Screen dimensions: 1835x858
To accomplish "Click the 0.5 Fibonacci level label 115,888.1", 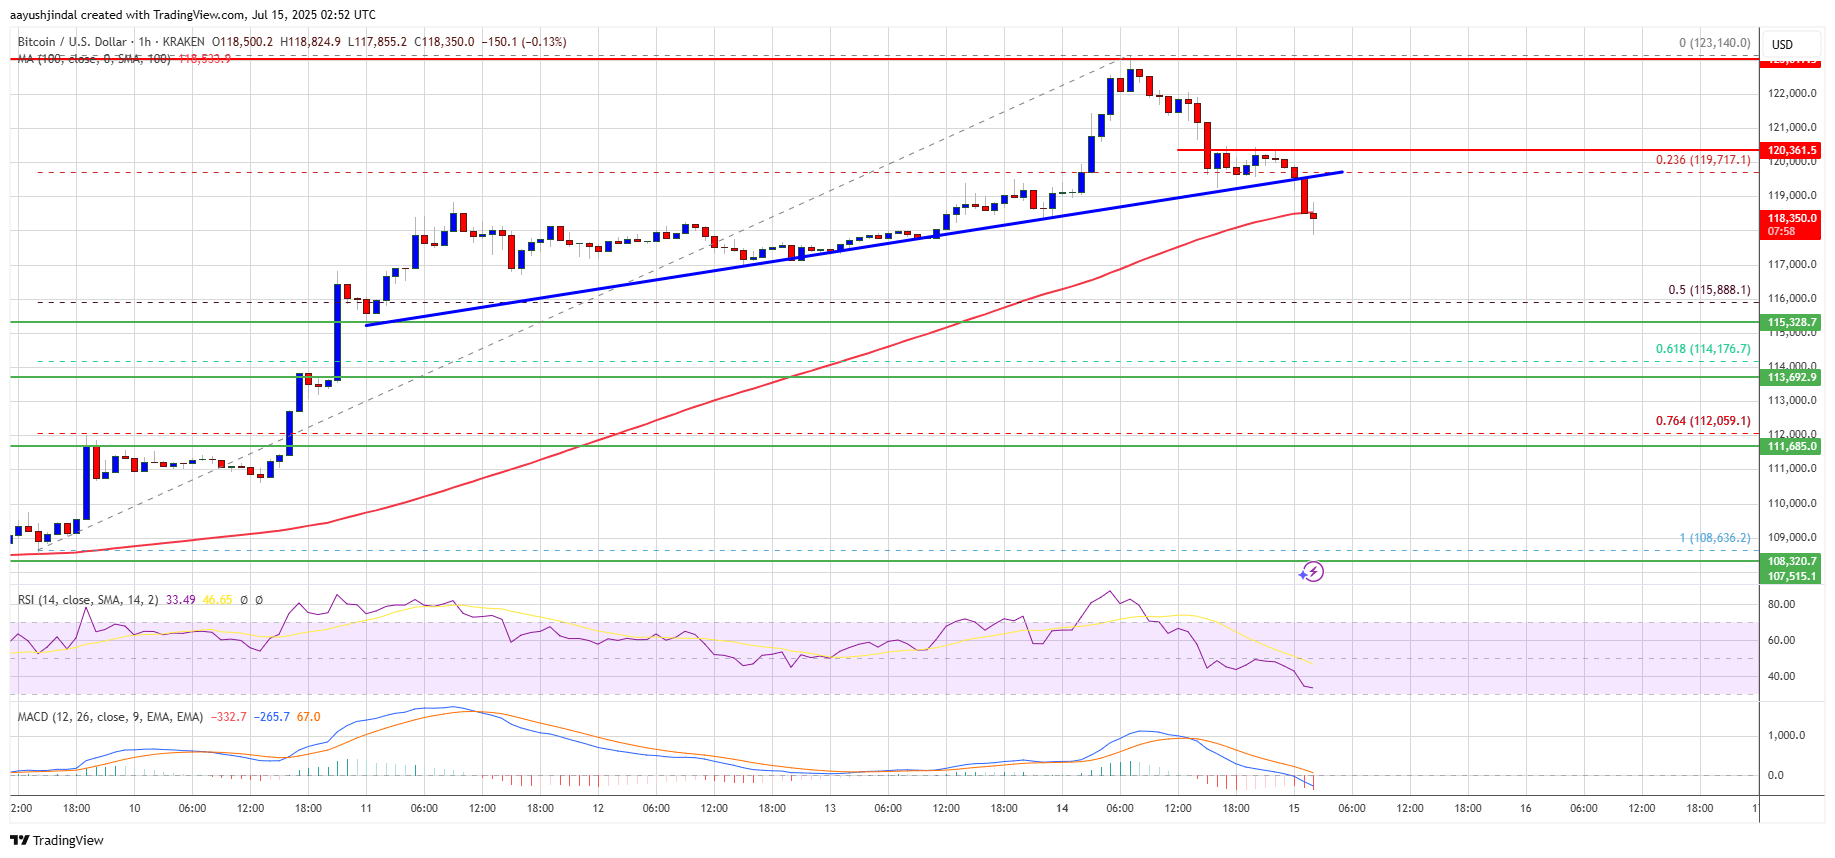I will 1709,290.
